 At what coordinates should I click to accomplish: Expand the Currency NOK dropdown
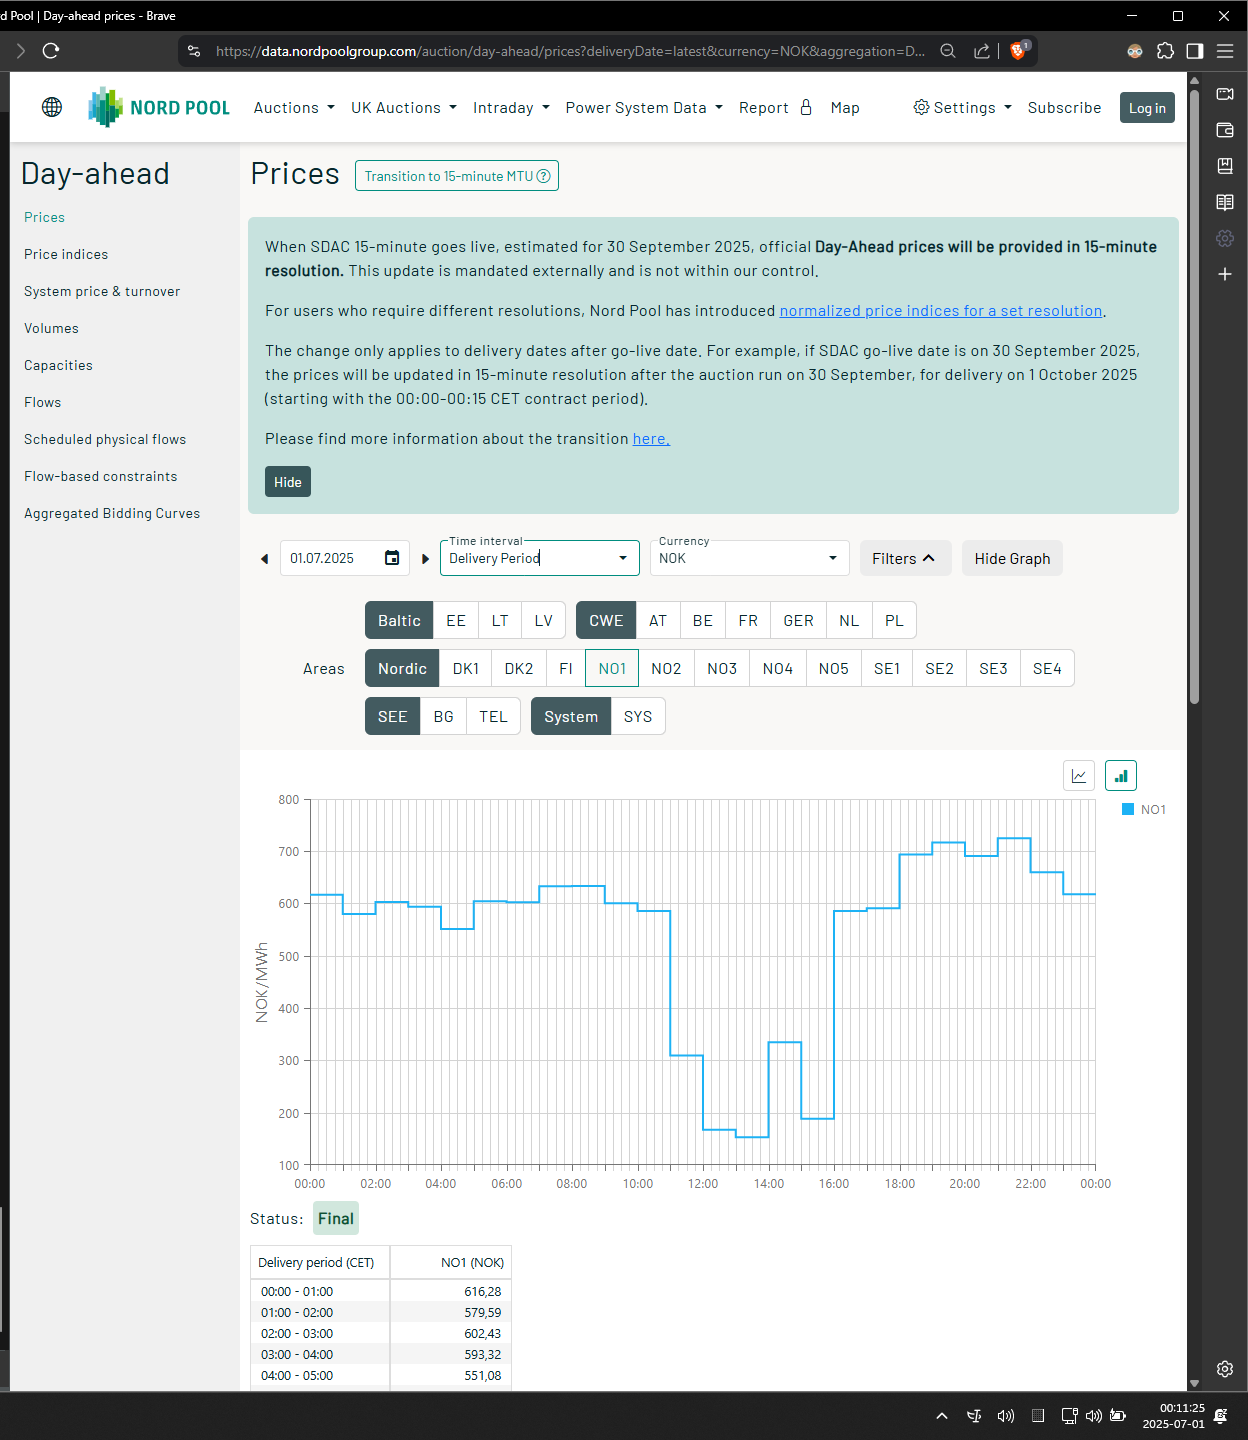coord(750,558)
